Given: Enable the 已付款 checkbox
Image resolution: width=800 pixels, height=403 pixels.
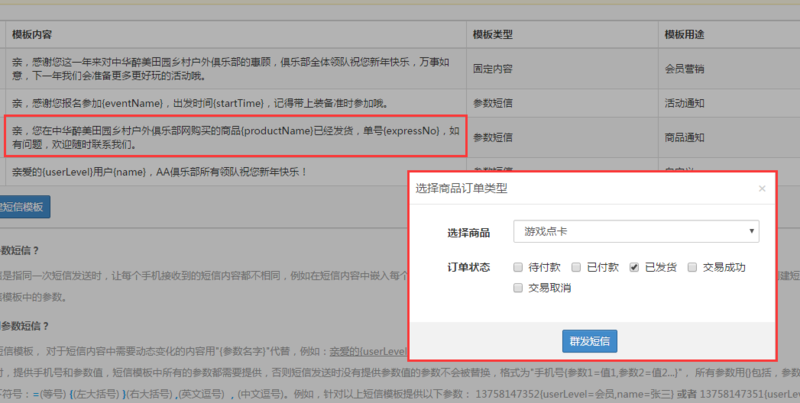Looking at the screenshot, I should tap(576, 268).
